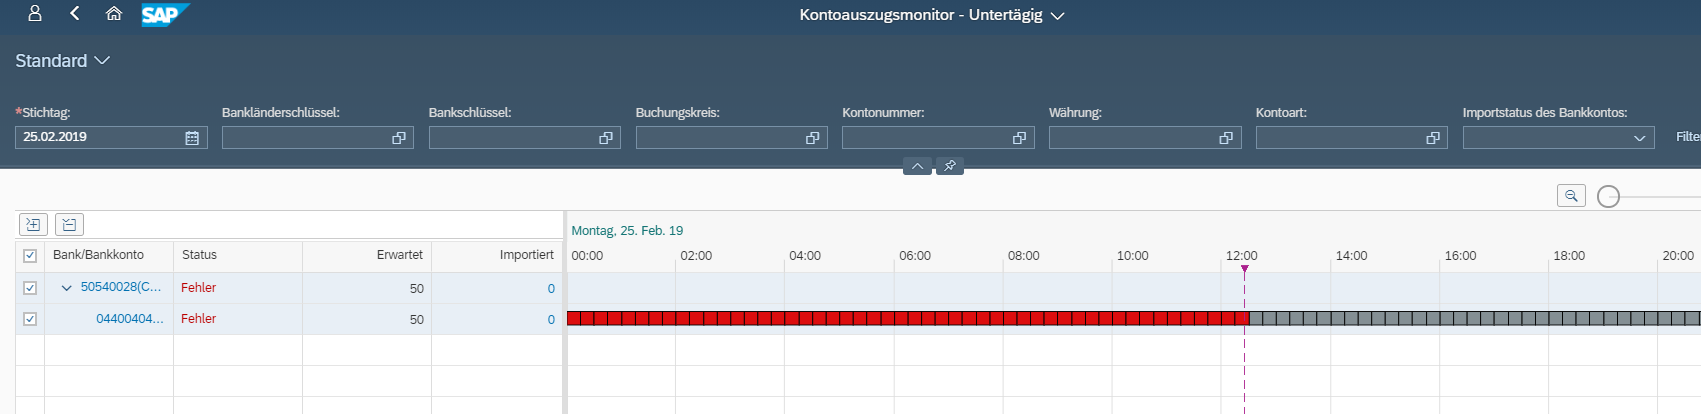Uncheck the row checkbox for bank 50540028
The image size is (1701, 414).
(30, 288)
